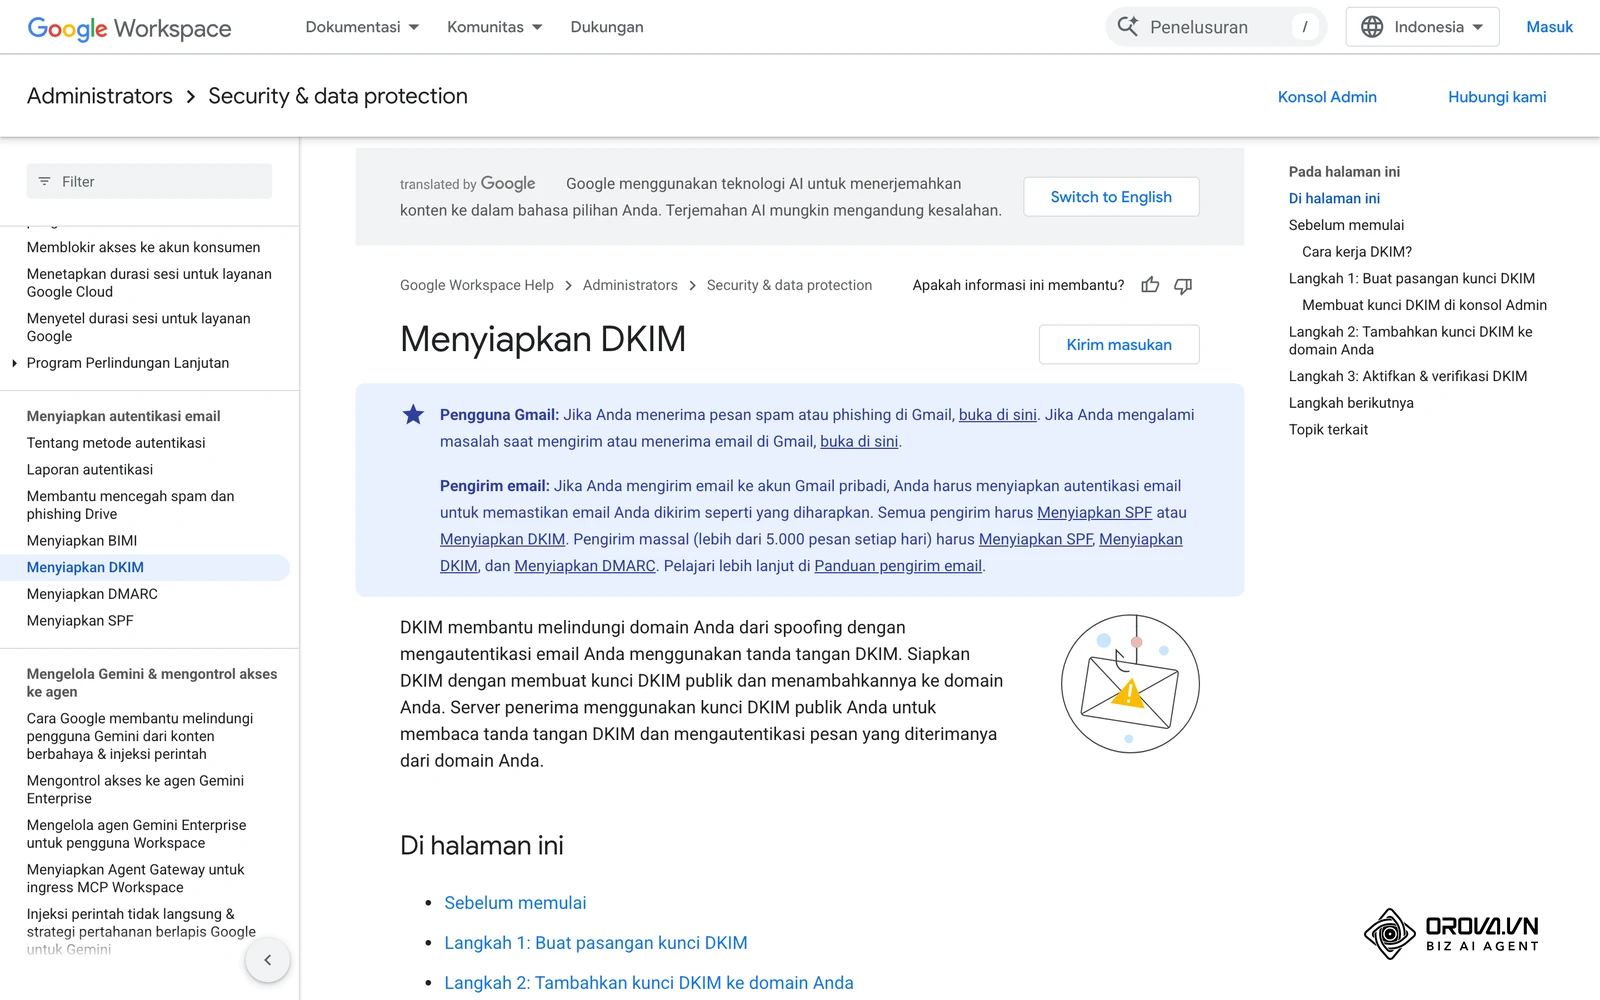1600x1000 pixels.
Task: Open Google Workspace Help breadcrumb link
Action: [477, 285]
